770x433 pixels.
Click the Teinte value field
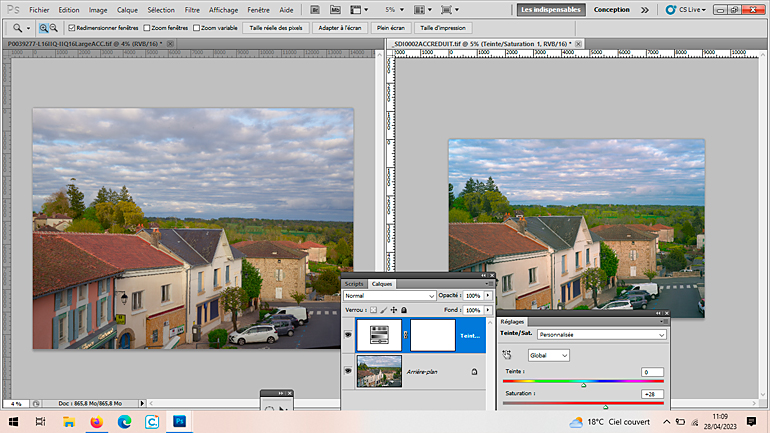point(652,372)
